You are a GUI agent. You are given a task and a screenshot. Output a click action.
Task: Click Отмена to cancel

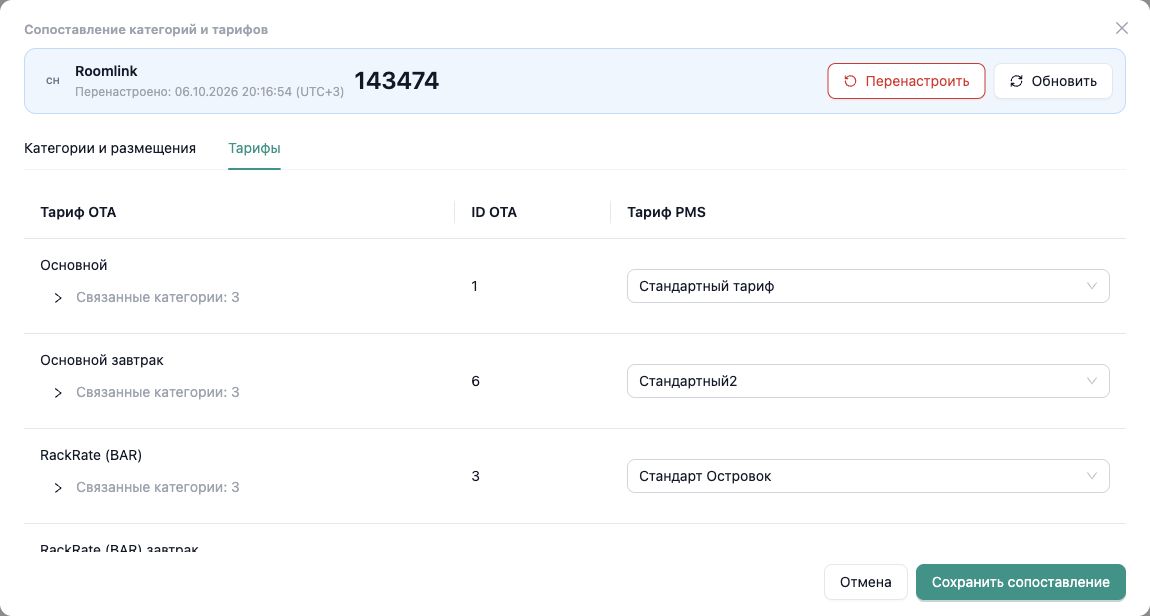pos(865,582)
